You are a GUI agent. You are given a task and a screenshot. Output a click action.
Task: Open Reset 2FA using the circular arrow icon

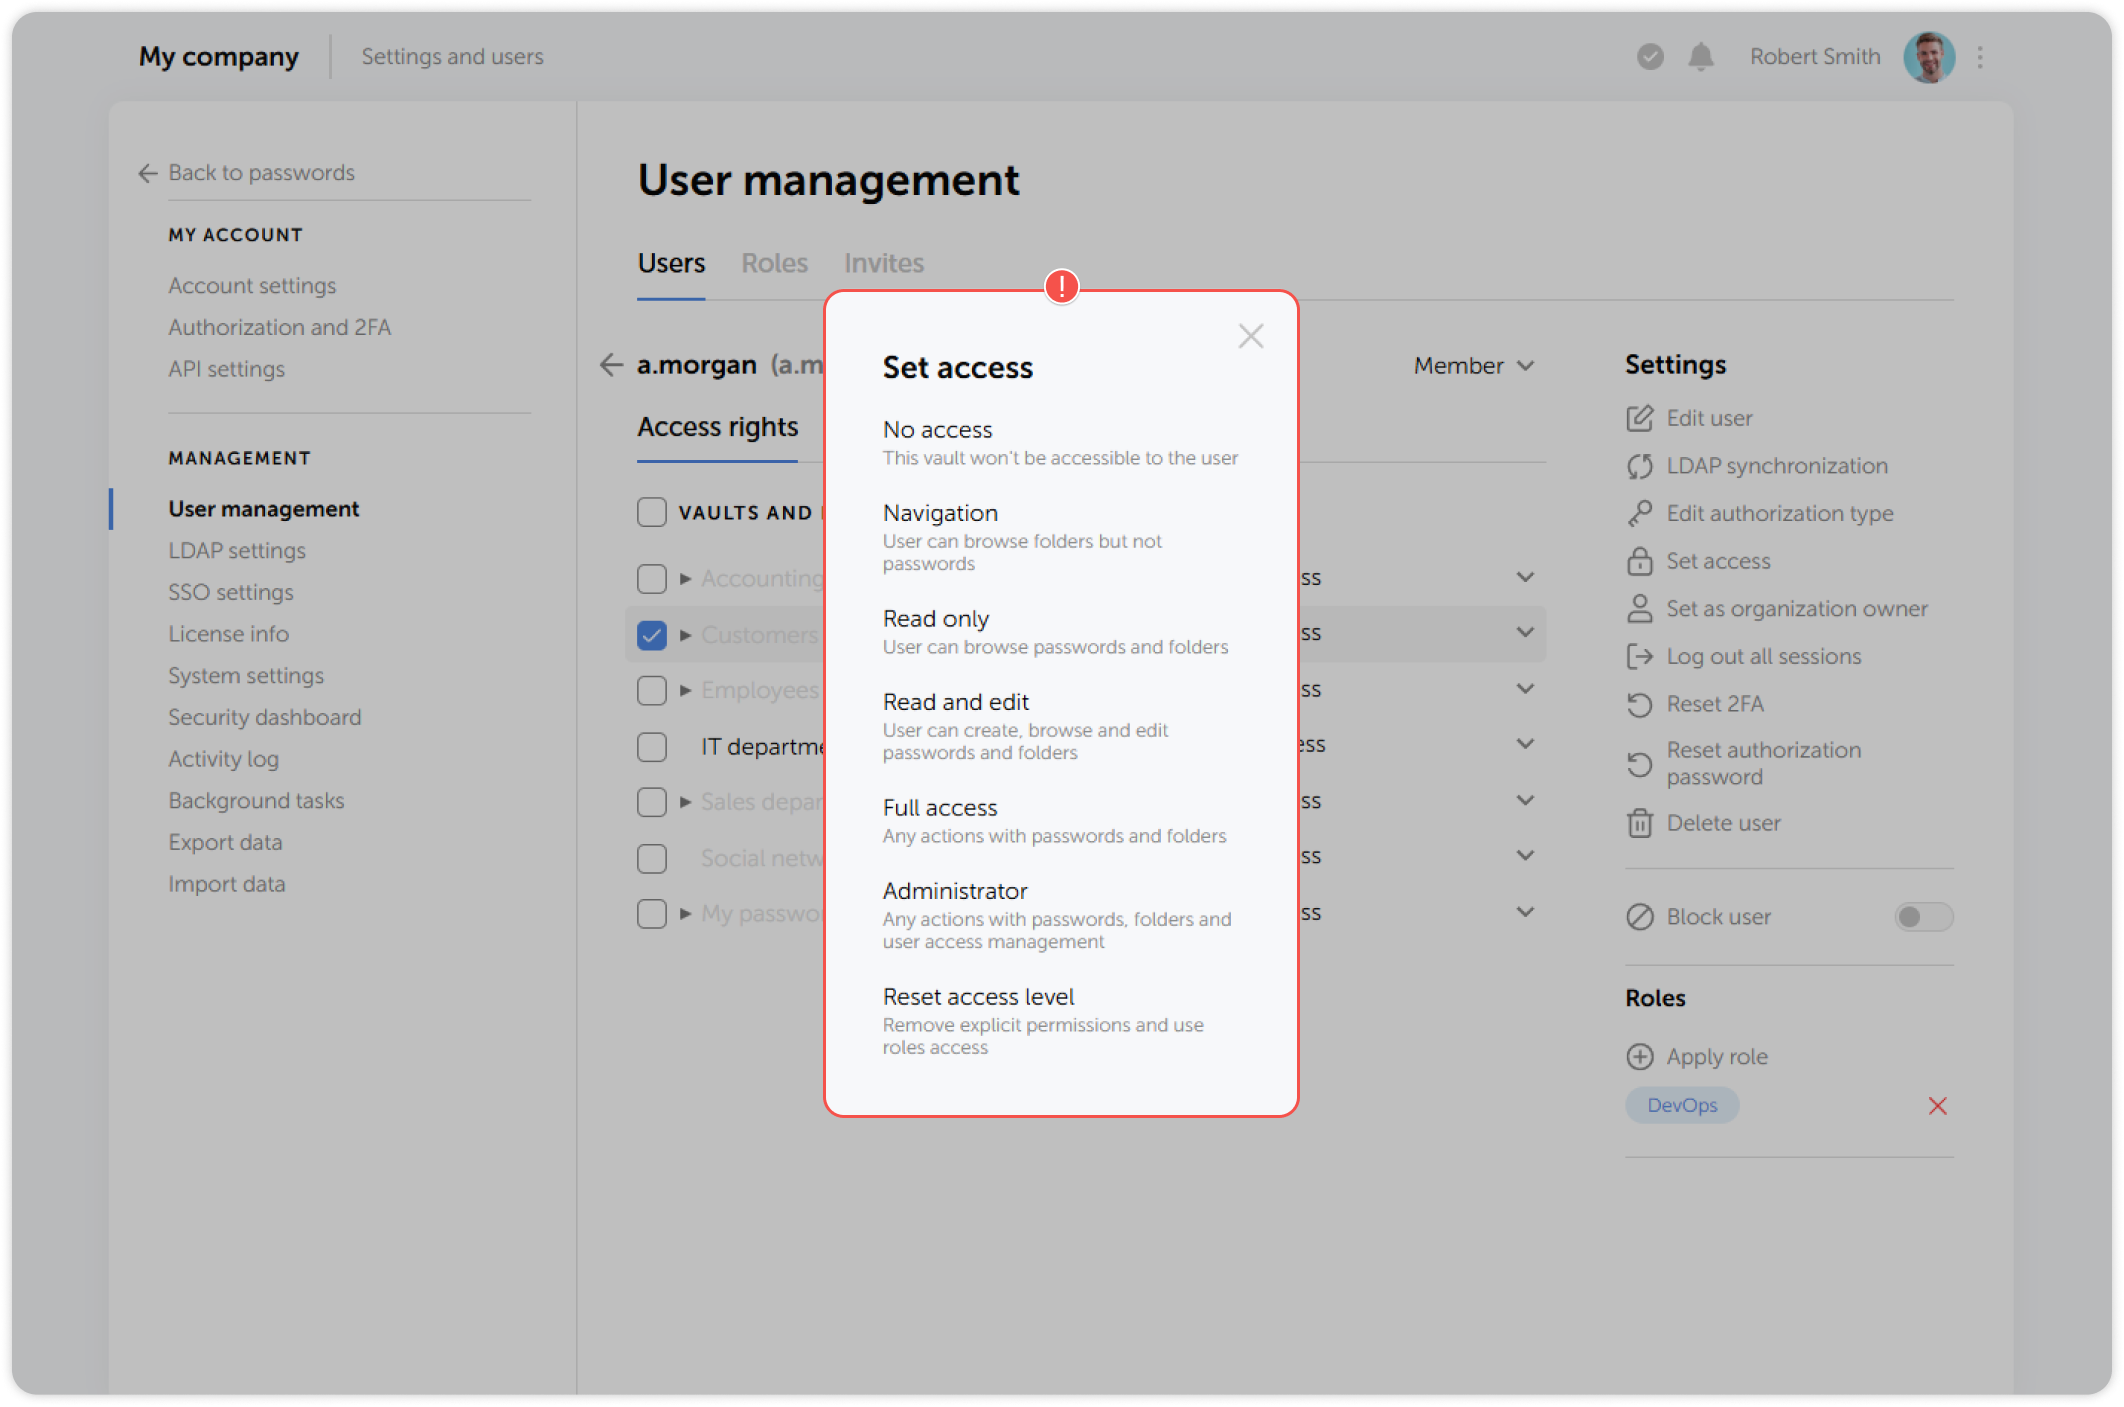click(x=1640, y=704)
